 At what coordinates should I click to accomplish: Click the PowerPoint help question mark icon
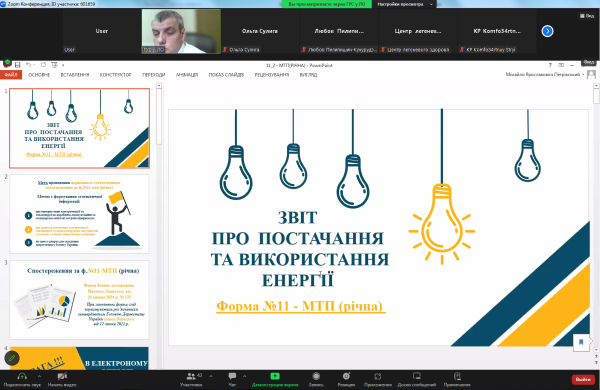pos(550,65)
